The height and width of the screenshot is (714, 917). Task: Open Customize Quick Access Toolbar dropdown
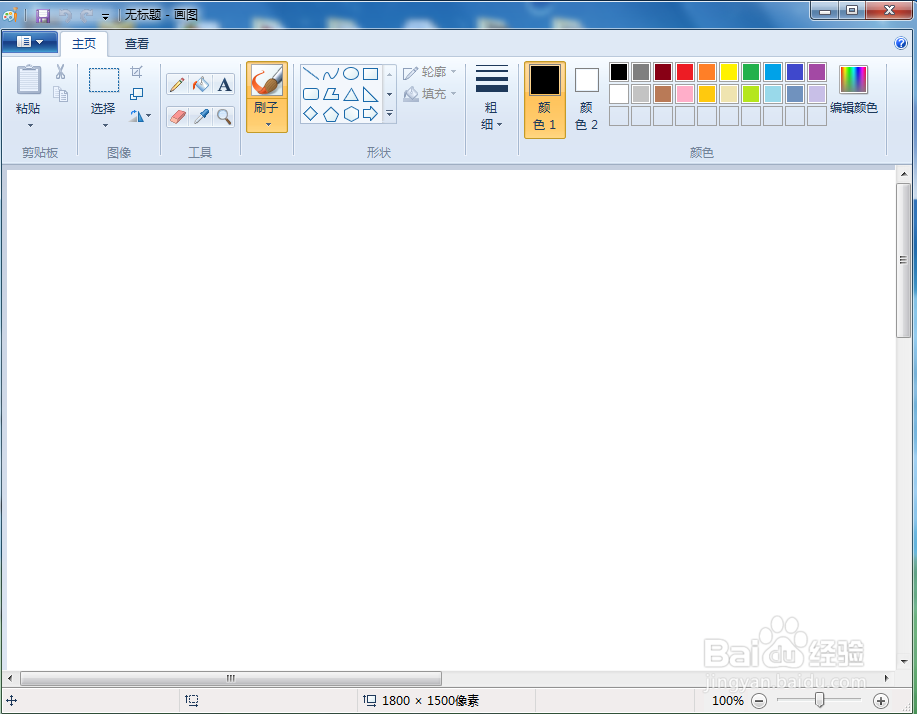point(105,16)
